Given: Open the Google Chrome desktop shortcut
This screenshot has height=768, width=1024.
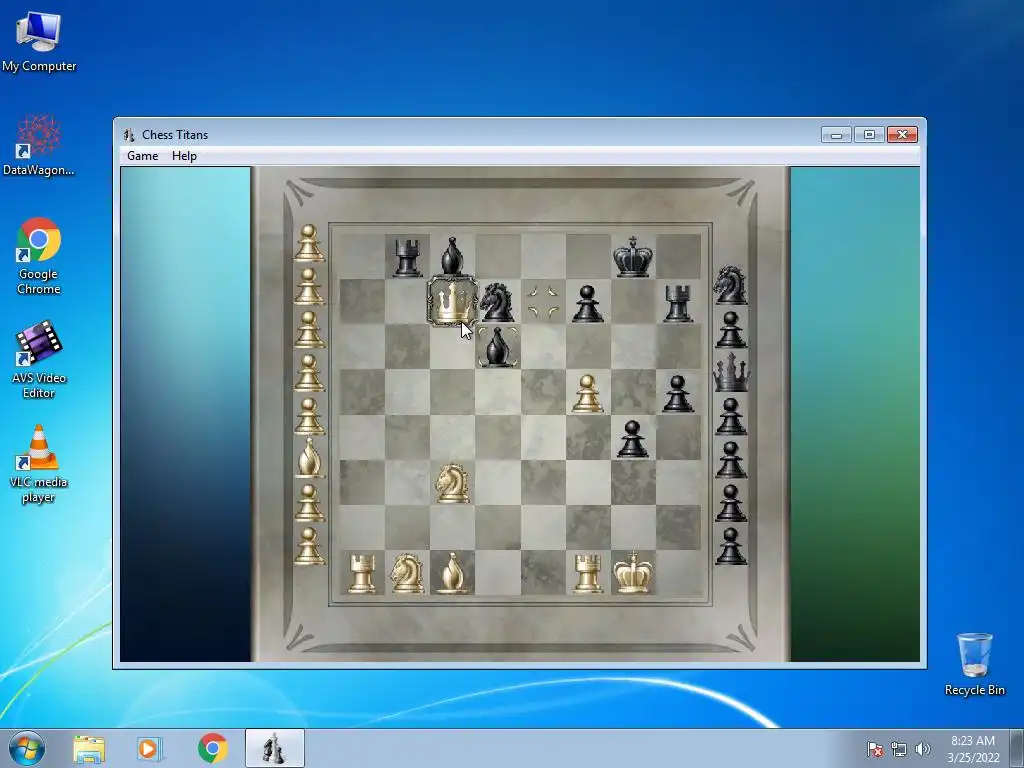Looking at the screenshot, I should point(39,256).
